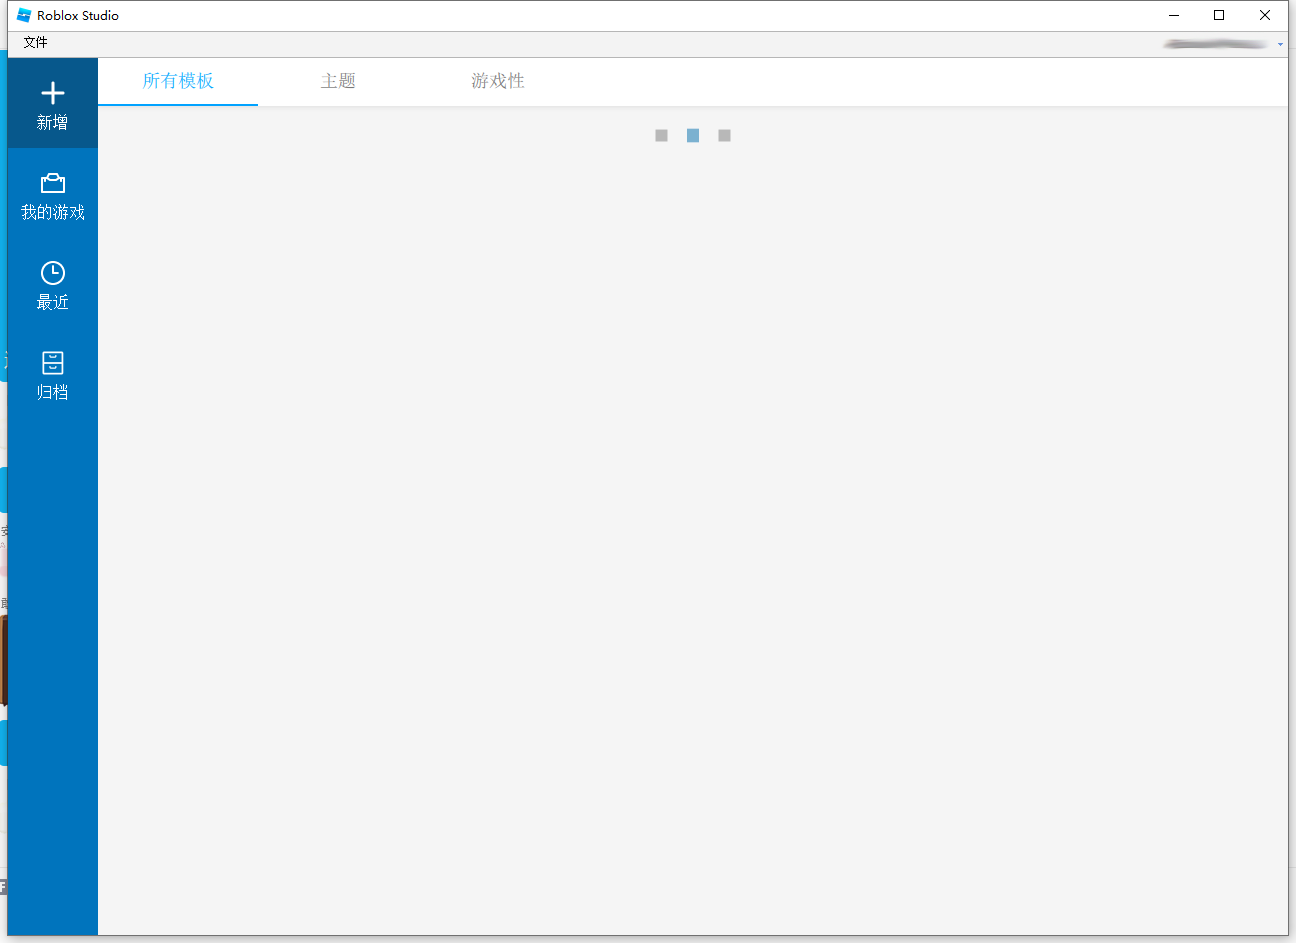Click the 最近 text label in sidebar

click(52, 303)
